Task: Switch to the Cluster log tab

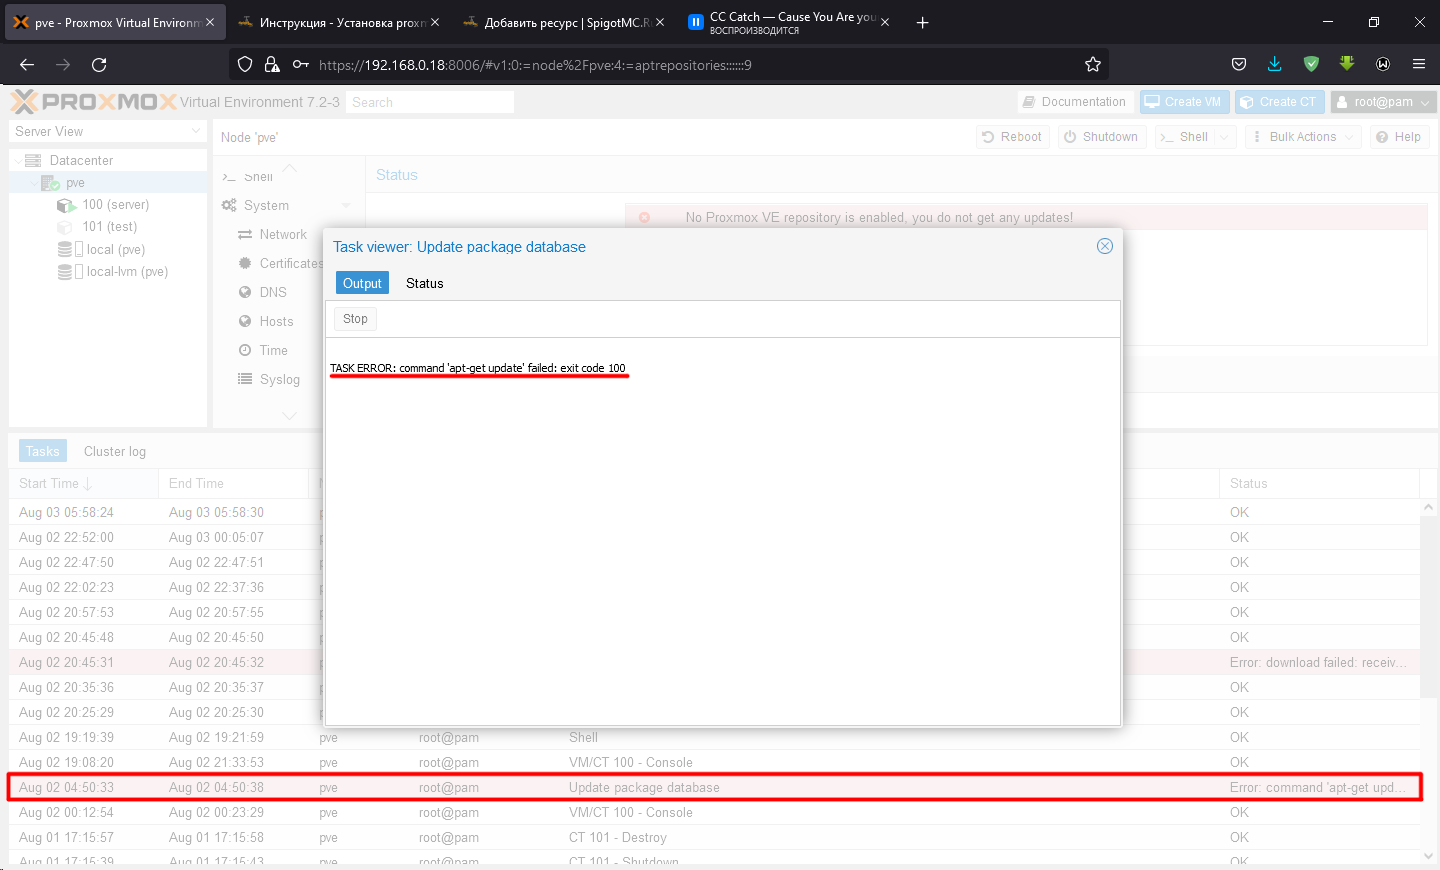Action: 115,451
